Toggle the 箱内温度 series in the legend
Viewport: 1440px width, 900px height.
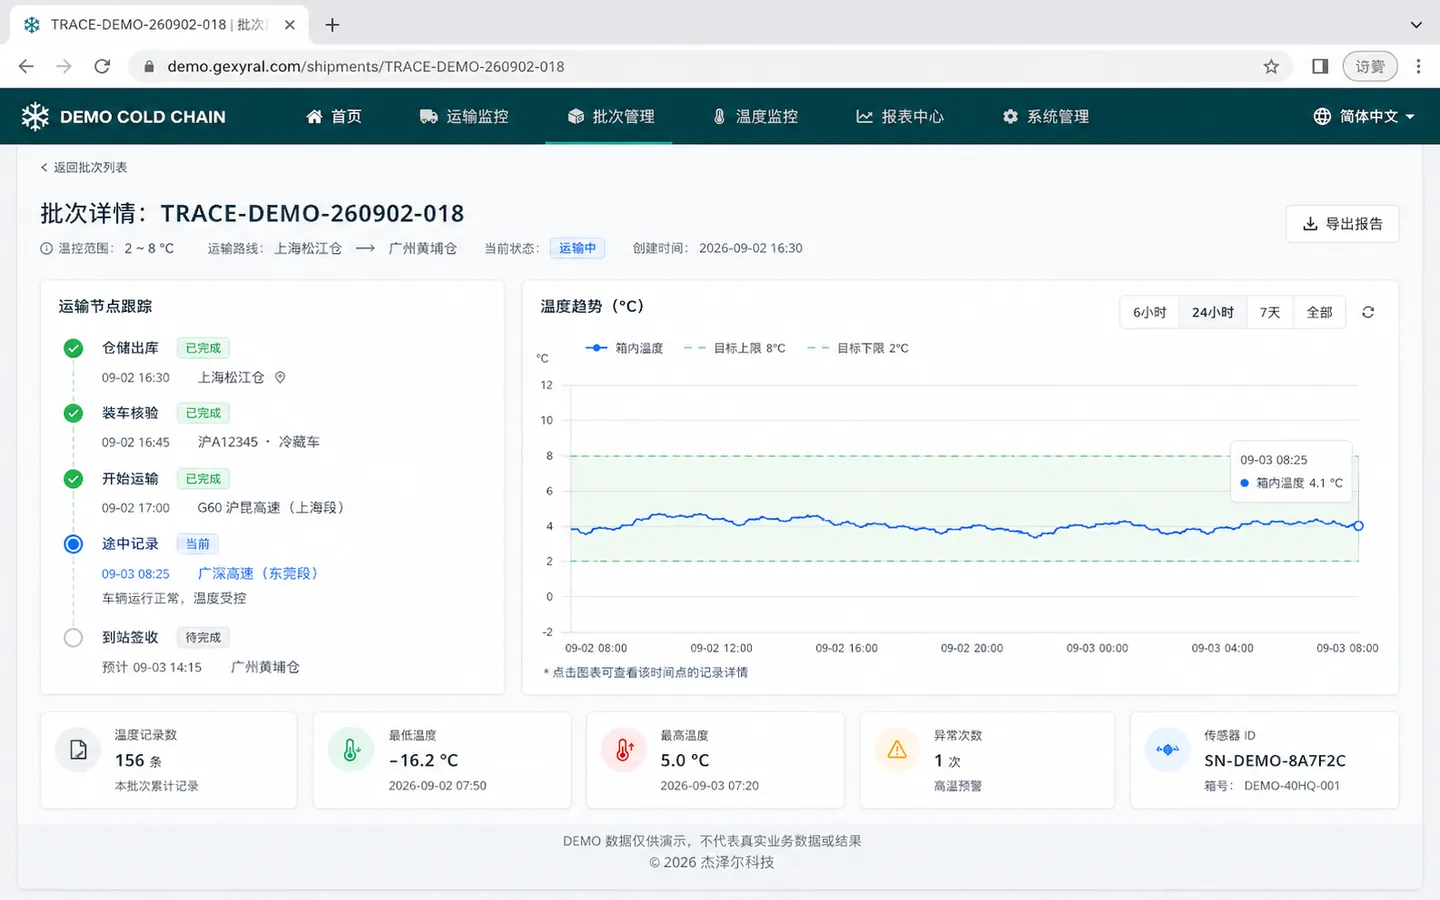(x=624, y=348)
